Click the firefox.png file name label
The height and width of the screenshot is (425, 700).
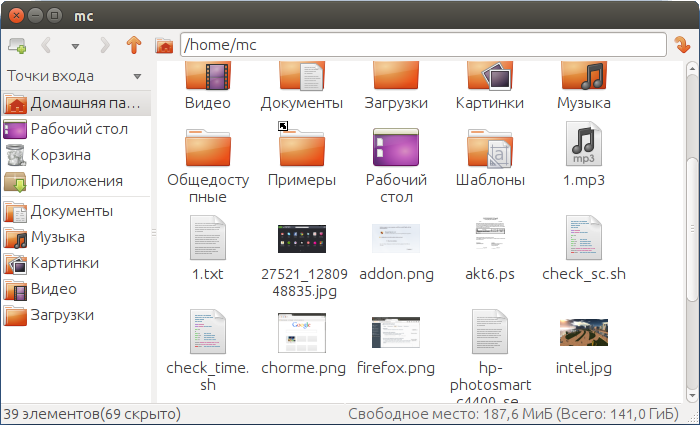[396, 368]
